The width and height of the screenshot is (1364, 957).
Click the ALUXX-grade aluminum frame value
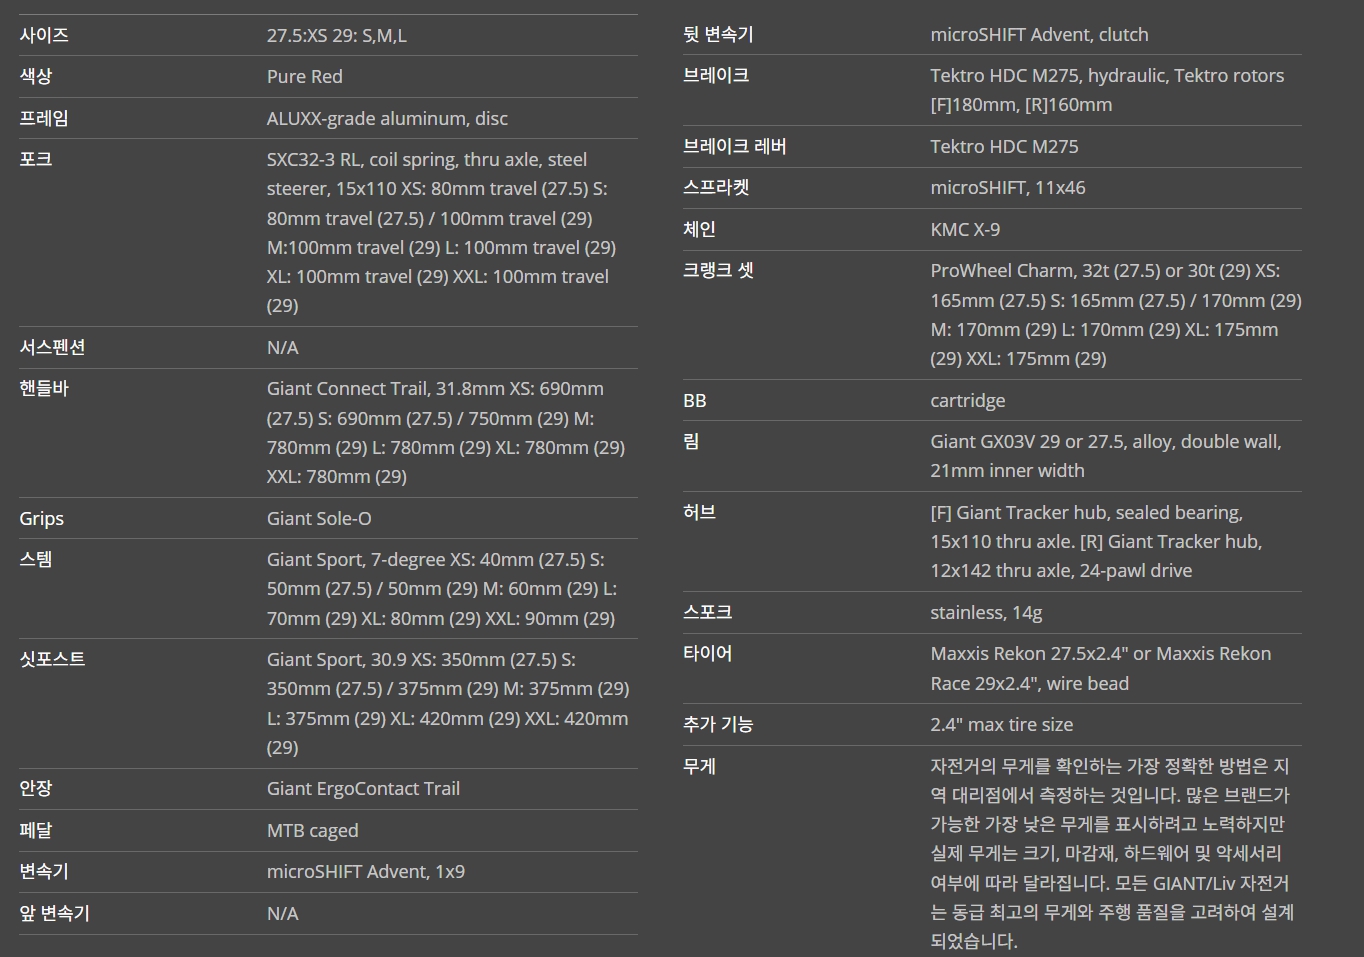387,118
